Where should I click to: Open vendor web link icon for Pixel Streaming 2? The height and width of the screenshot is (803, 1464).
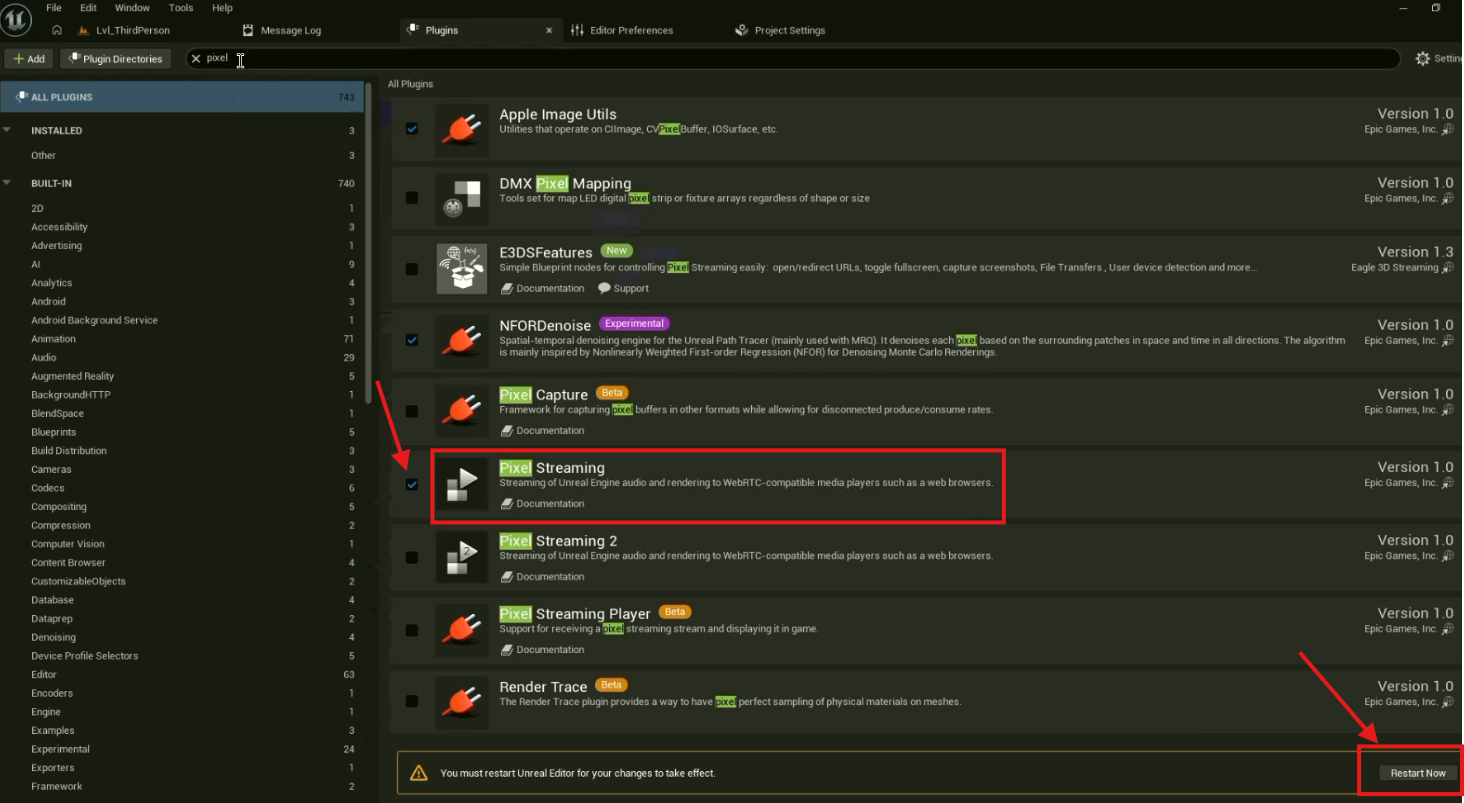[1447, 555]
